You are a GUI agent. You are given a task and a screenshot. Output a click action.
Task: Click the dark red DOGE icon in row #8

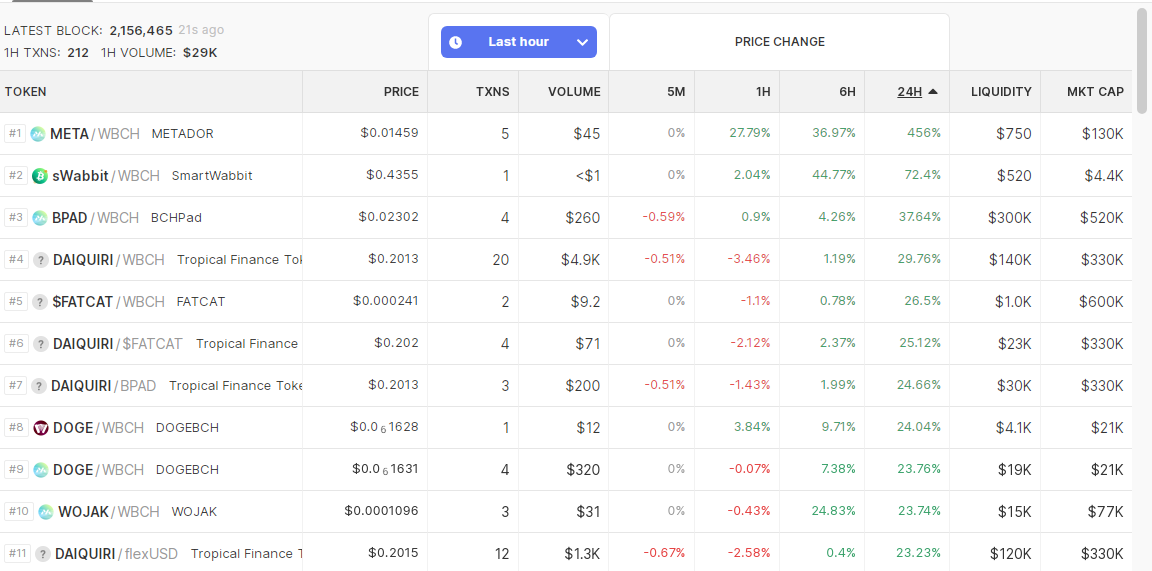[x=40, y=428]
